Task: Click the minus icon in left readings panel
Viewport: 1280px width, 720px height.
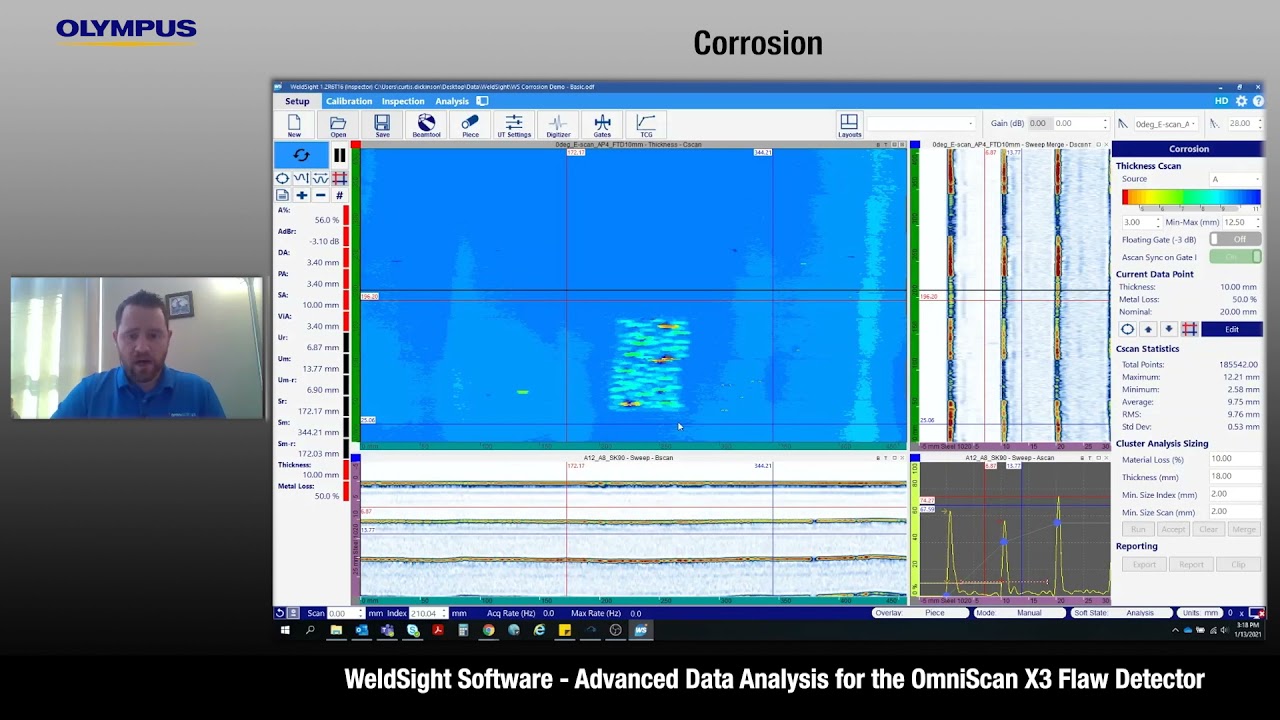Action: coord(320,195)
